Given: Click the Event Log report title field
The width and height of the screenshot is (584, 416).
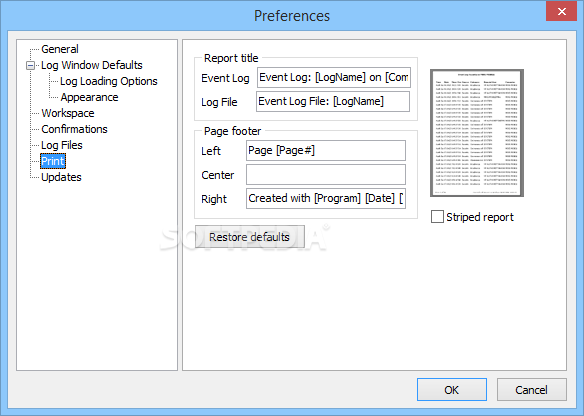Looking at the screenshot, I should (x=334, y=77).
